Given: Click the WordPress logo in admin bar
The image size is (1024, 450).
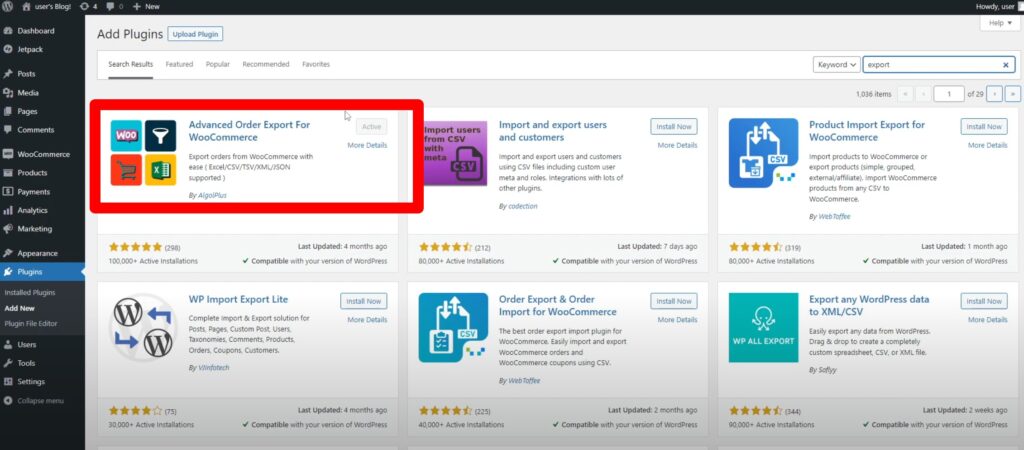Looking at the screenshot, I should click(x=7, y=6).
